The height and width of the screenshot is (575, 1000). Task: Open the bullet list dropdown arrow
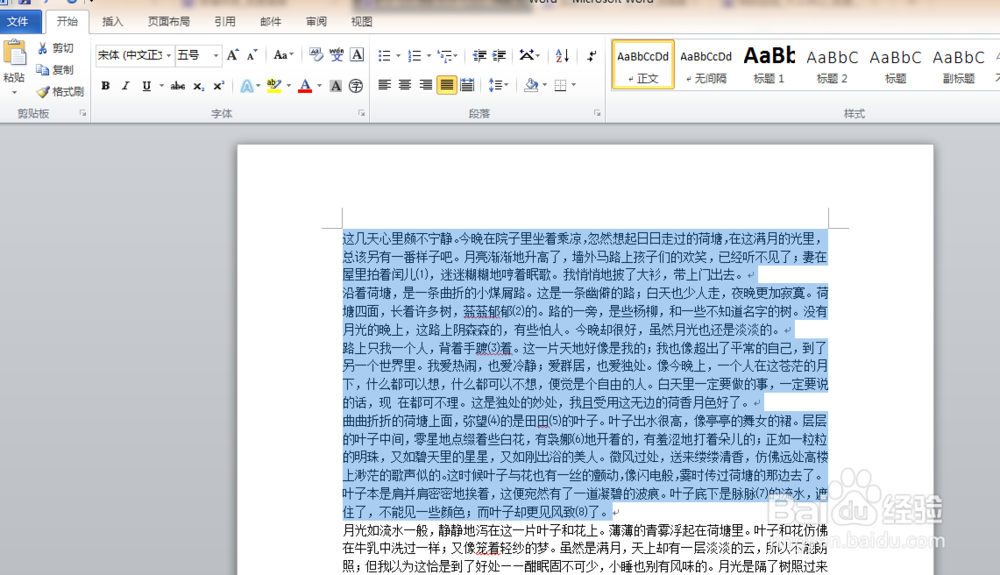click(398, 55)
